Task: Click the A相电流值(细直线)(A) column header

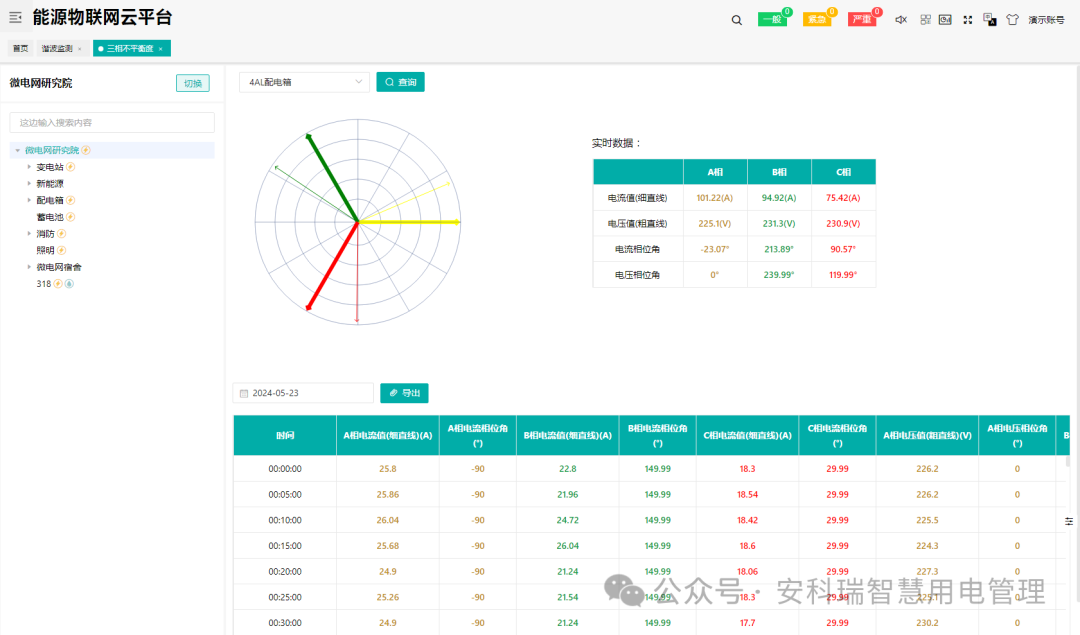Action: (388, 435)
